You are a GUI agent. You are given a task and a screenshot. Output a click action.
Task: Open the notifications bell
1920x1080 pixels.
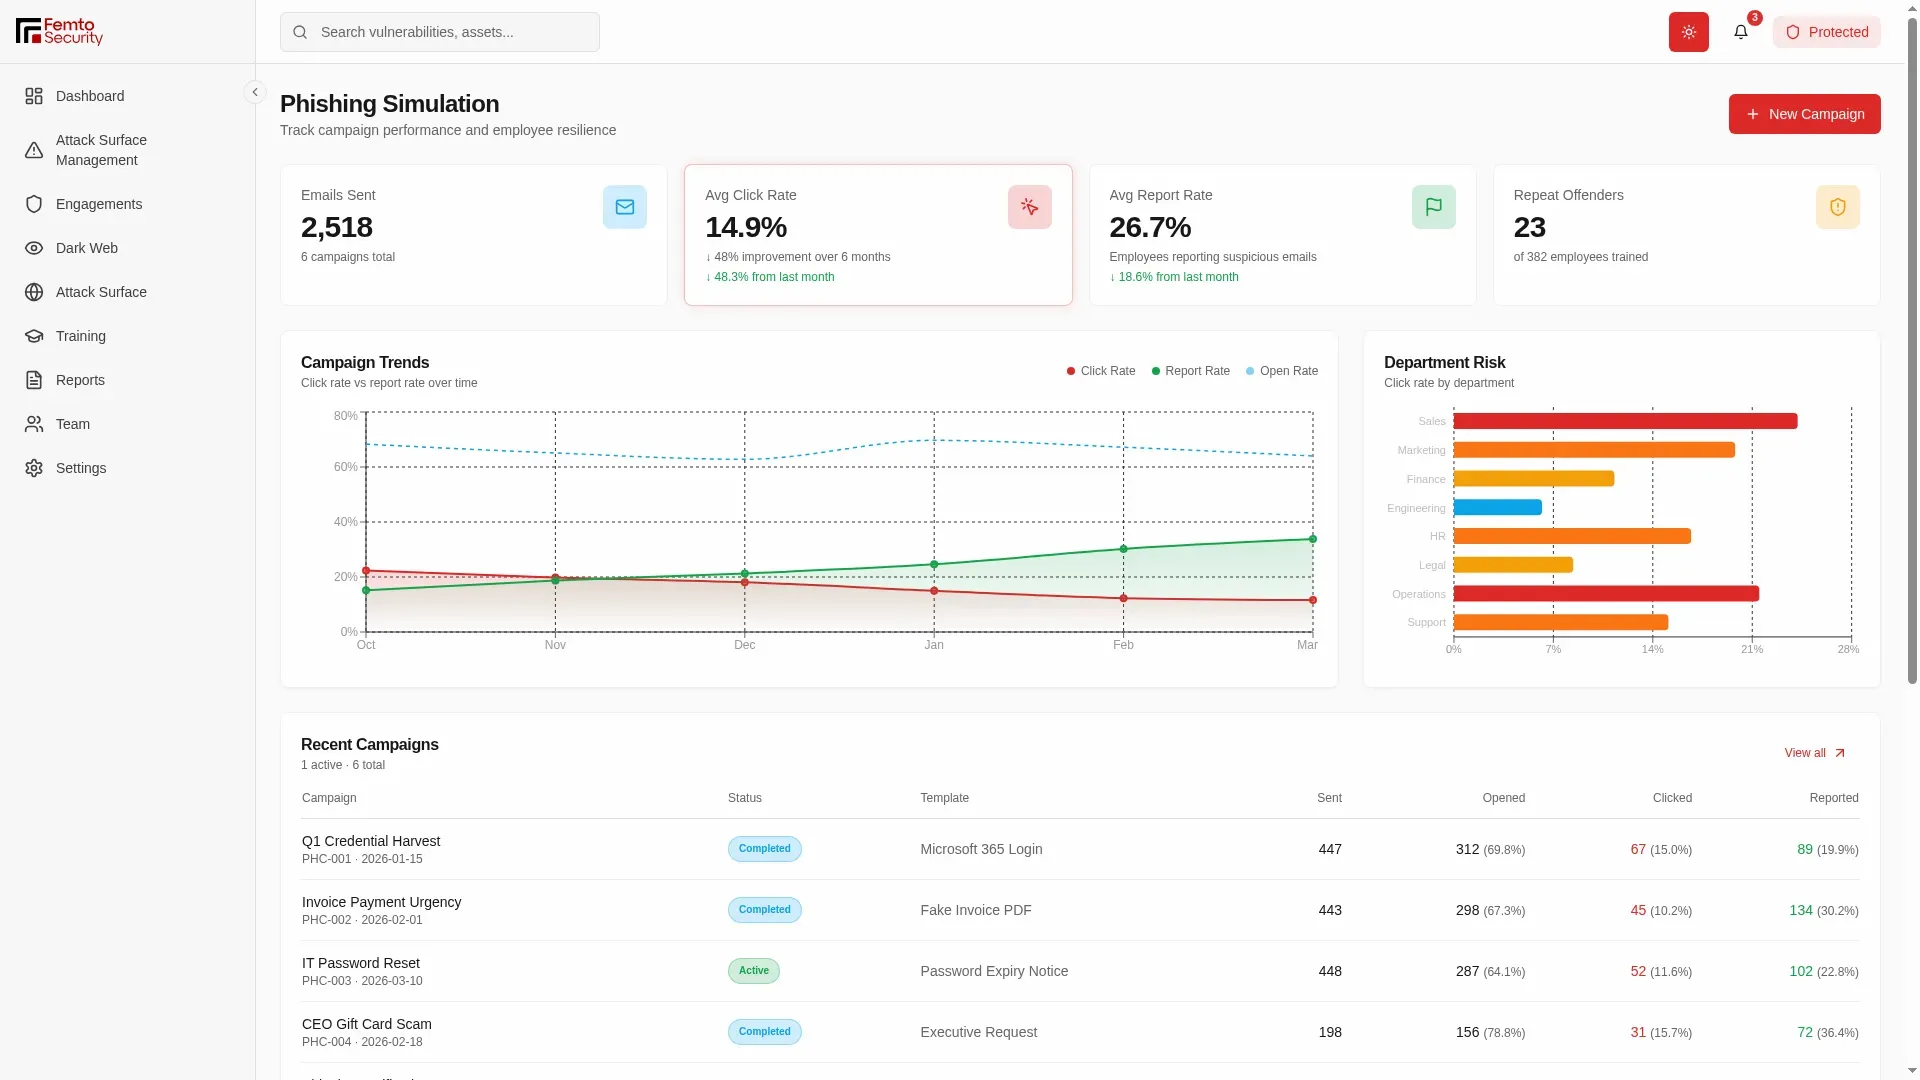tap(1740, 32)
